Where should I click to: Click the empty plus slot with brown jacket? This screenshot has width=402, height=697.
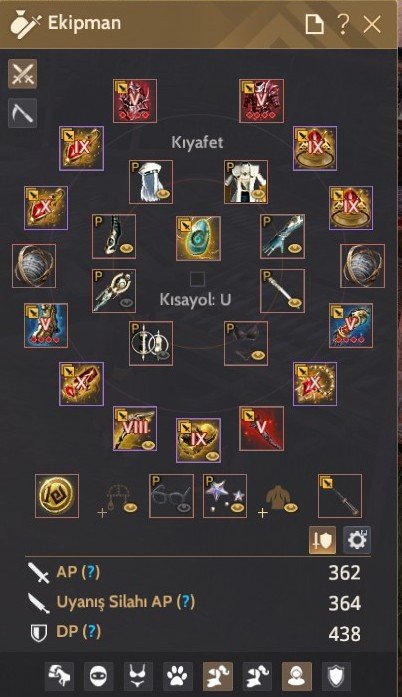pos(279,499)
